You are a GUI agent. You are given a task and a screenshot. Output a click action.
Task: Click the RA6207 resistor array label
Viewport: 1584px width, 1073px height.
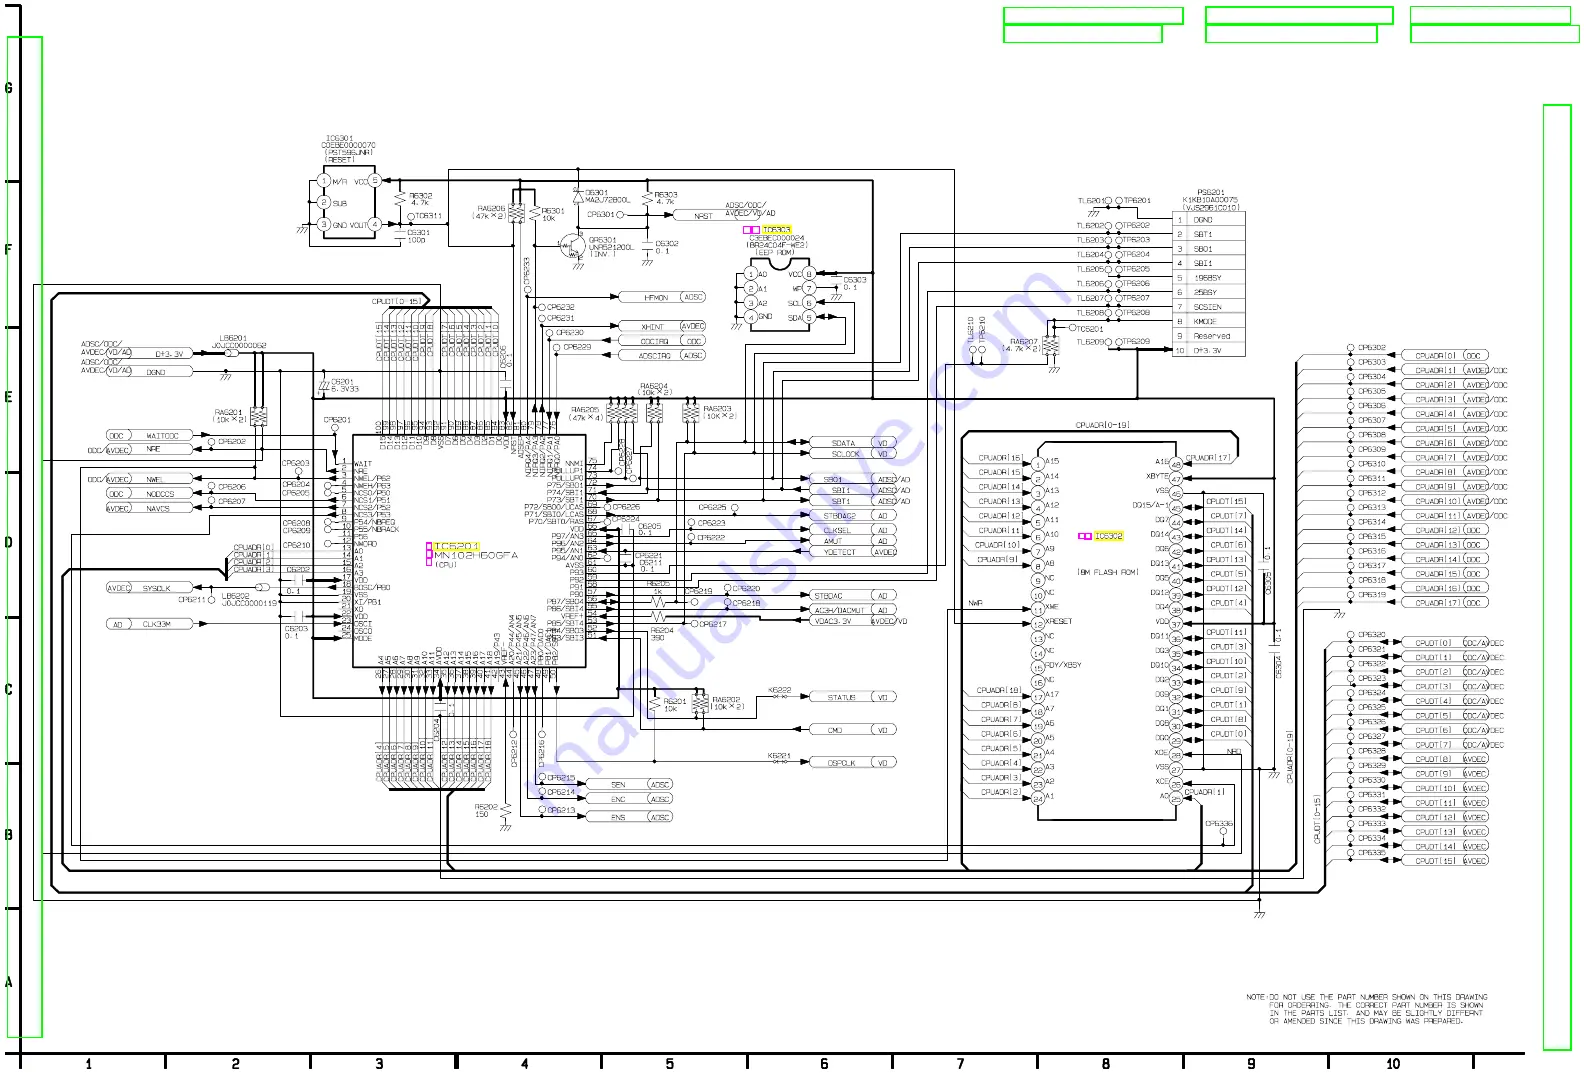(x=1023, y=342)
